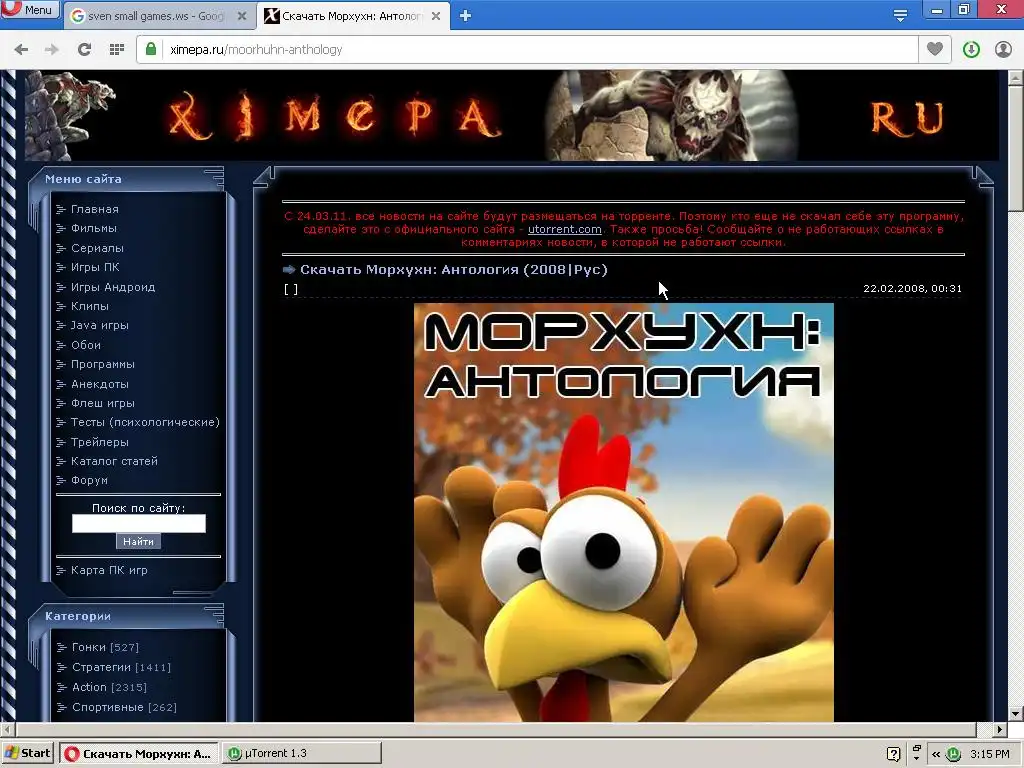
Task: Close the Google search tab
Action: [242, 16]
